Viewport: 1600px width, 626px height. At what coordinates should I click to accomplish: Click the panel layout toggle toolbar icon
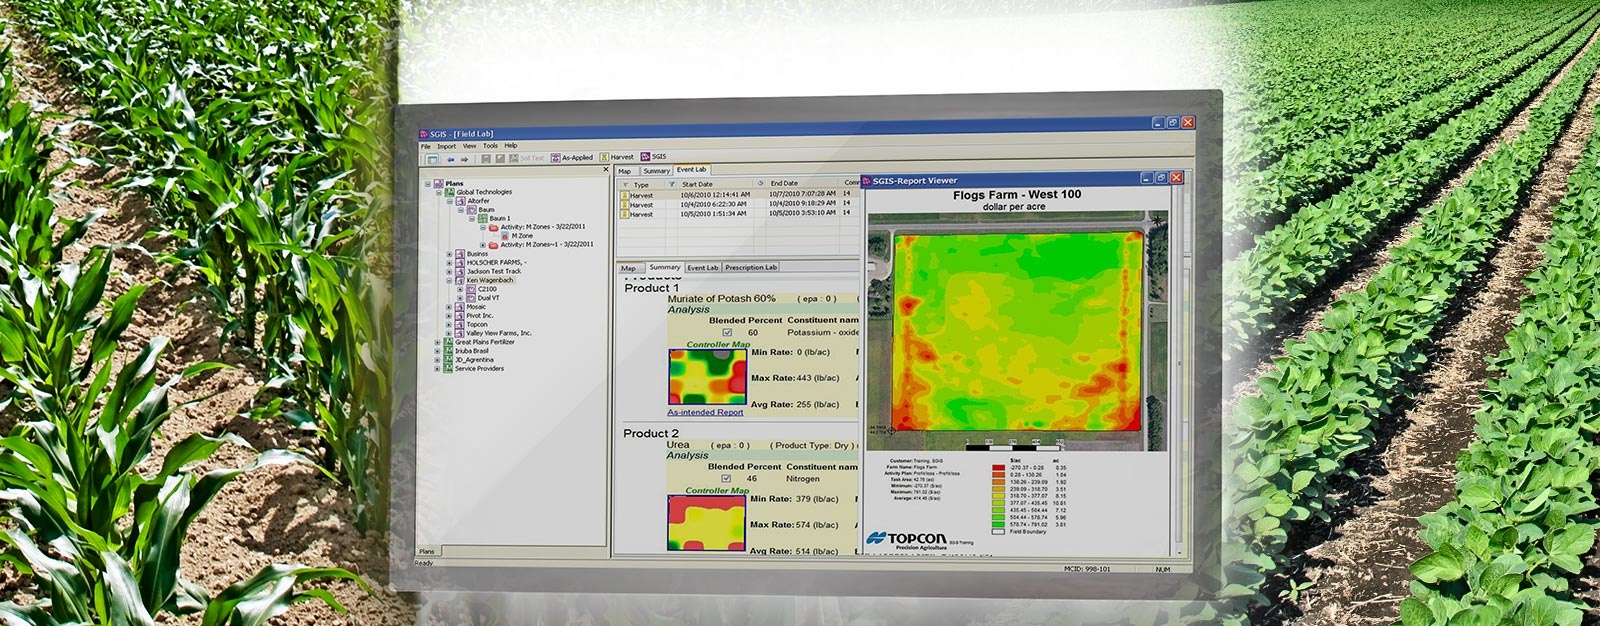(432, 159)
